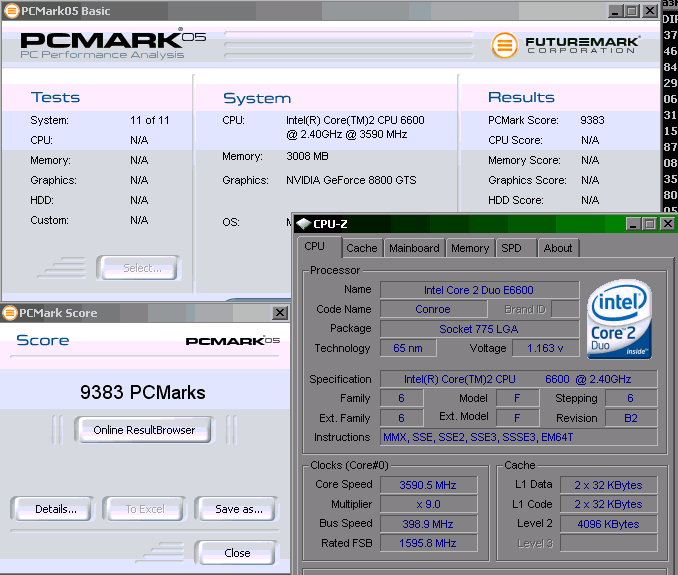This screenshot has width=678, height=575.
Task: Click the To Excel button
Action: 145,509
